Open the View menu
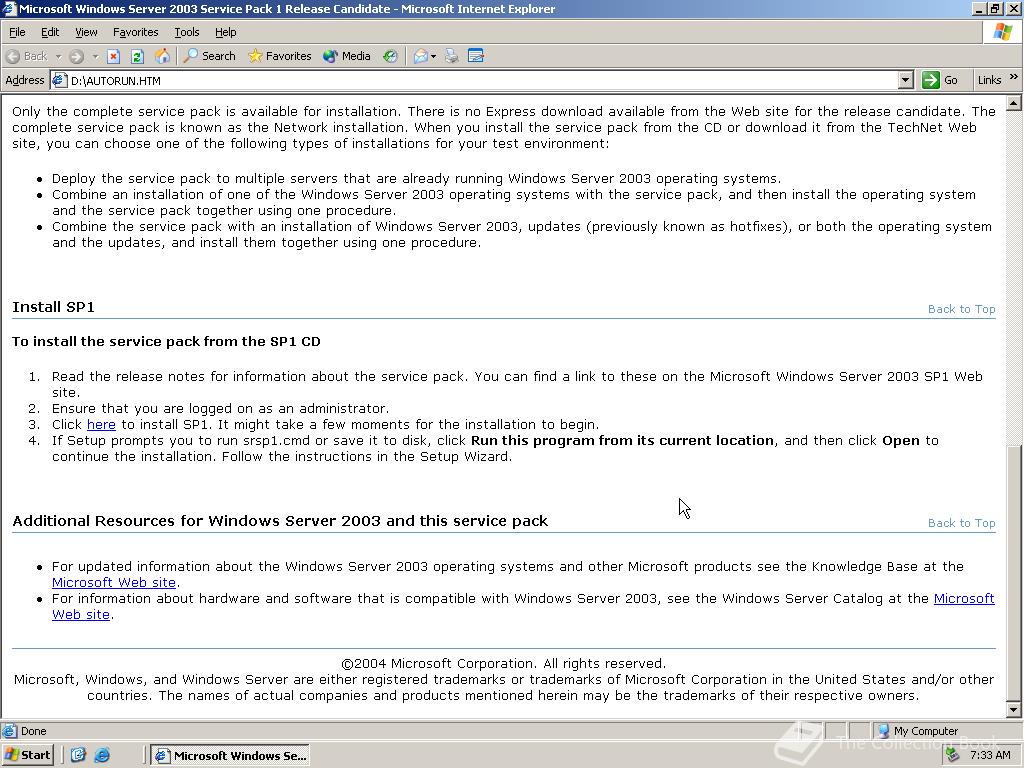This screenshot has height=768, width=1024. [x=86, y=32]
